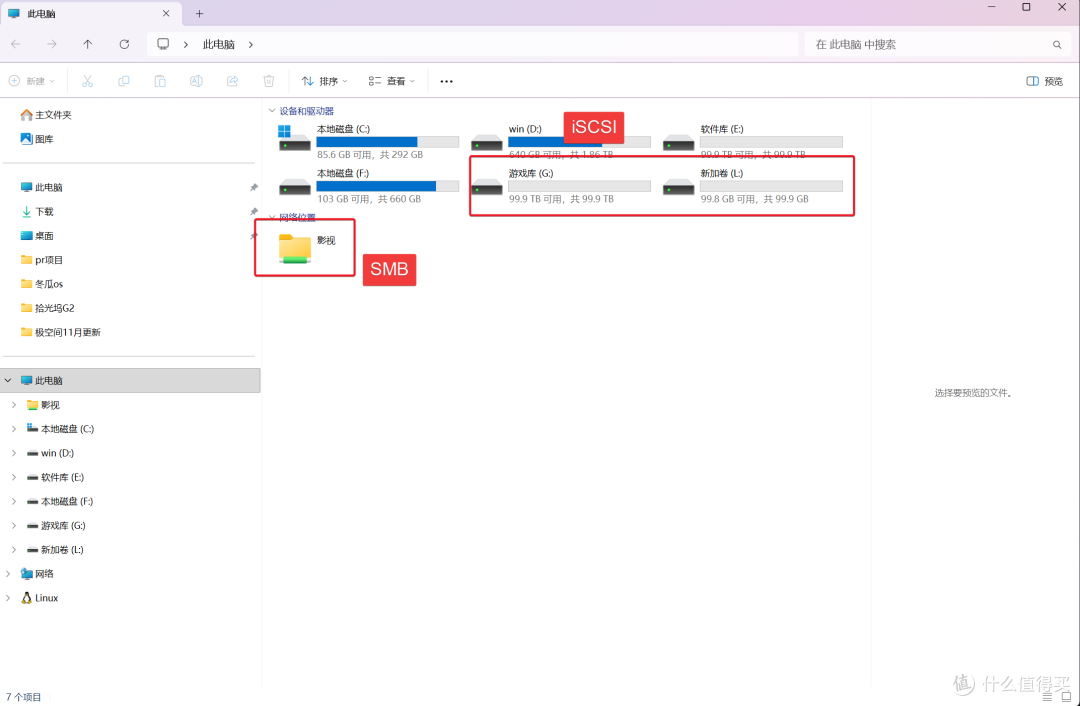This screenshot has height=706, width=1080.
Task: Expand 新加卷 (L:) in the tree
Action: click(x=14, y=550)
